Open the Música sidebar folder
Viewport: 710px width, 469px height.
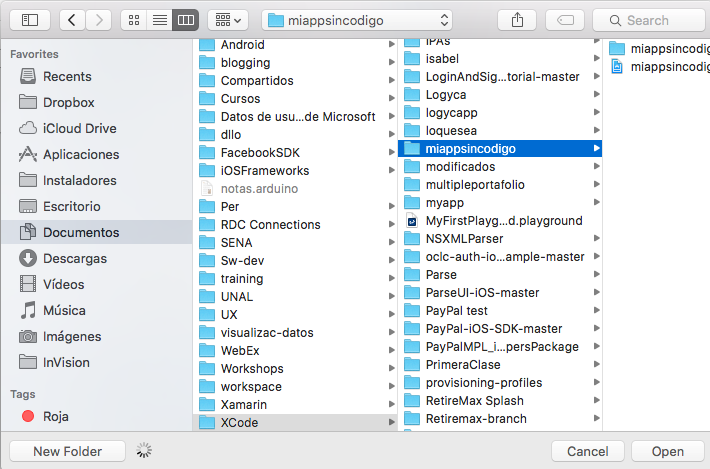click(64, 310)
